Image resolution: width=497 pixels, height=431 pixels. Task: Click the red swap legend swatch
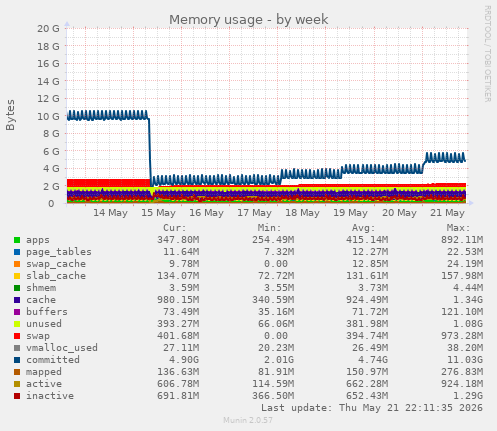tap(17, 336)
